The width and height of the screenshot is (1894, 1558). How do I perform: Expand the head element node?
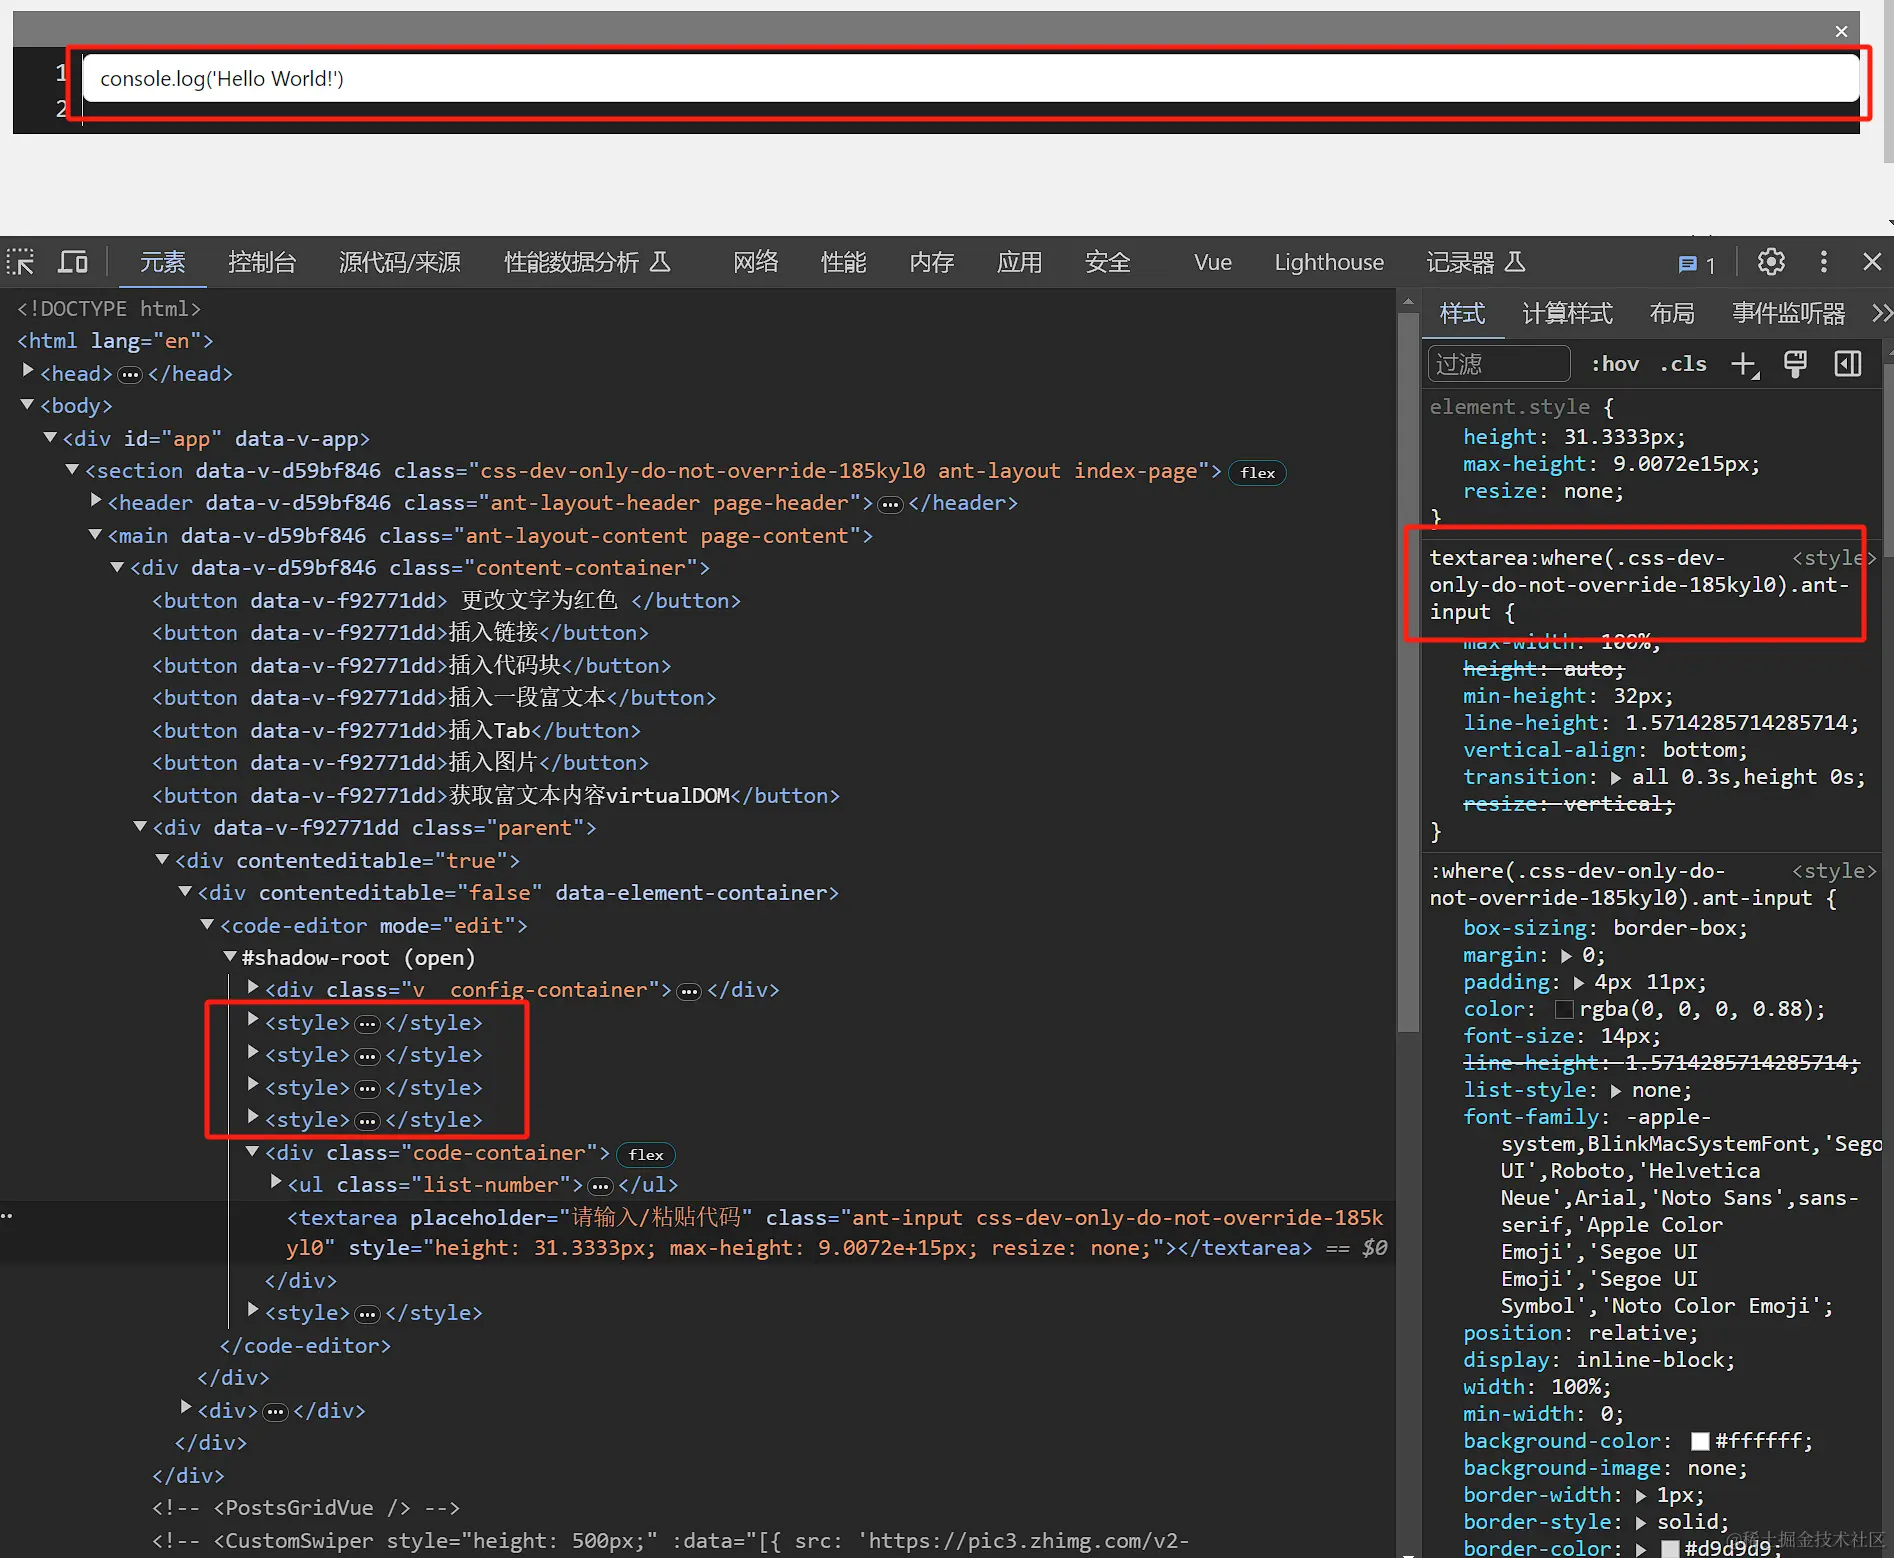(28, 372)
